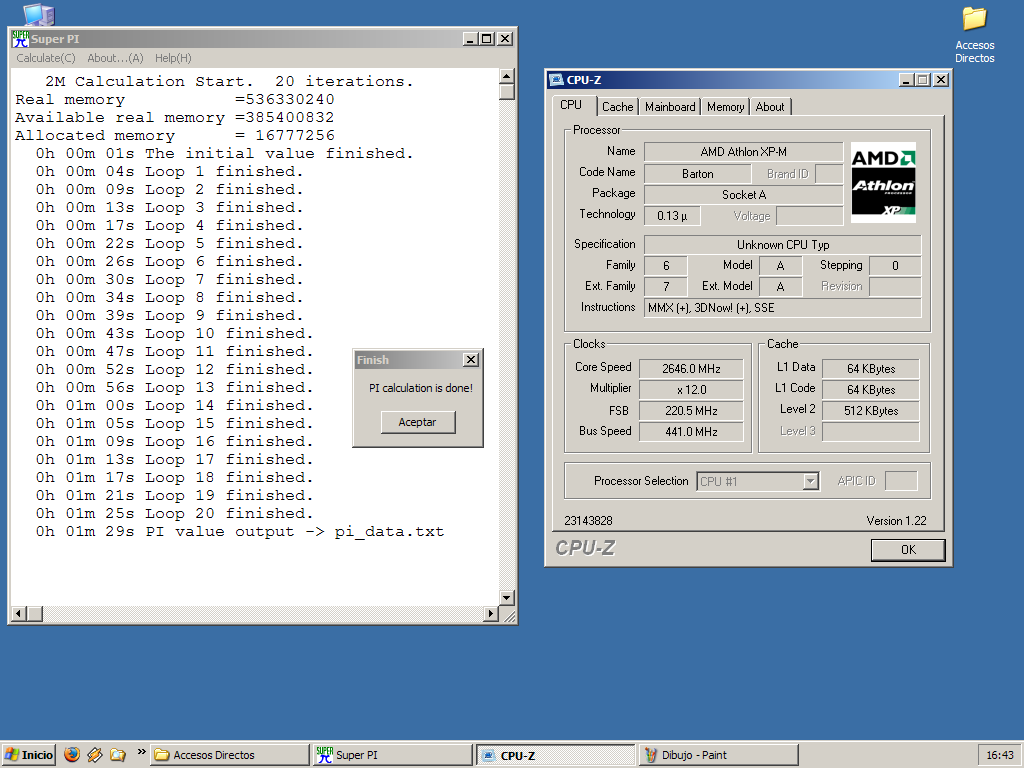
Task: Open the My Computer desktop icon
Action: coord(37,14)
